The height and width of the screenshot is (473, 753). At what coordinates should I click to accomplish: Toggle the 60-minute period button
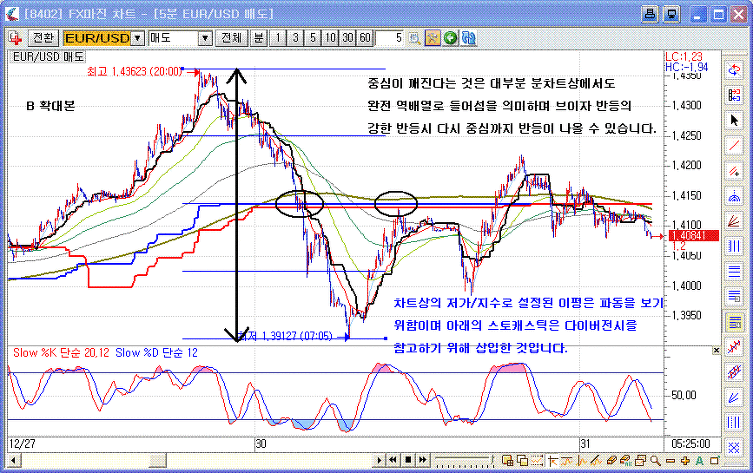click(365, 38)
